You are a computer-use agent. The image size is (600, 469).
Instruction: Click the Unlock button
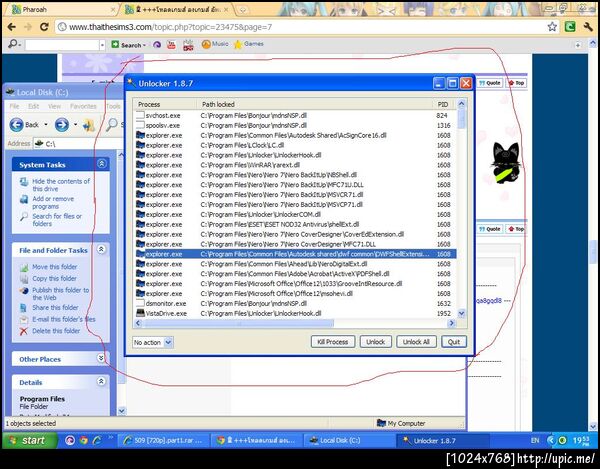point(375,342)
